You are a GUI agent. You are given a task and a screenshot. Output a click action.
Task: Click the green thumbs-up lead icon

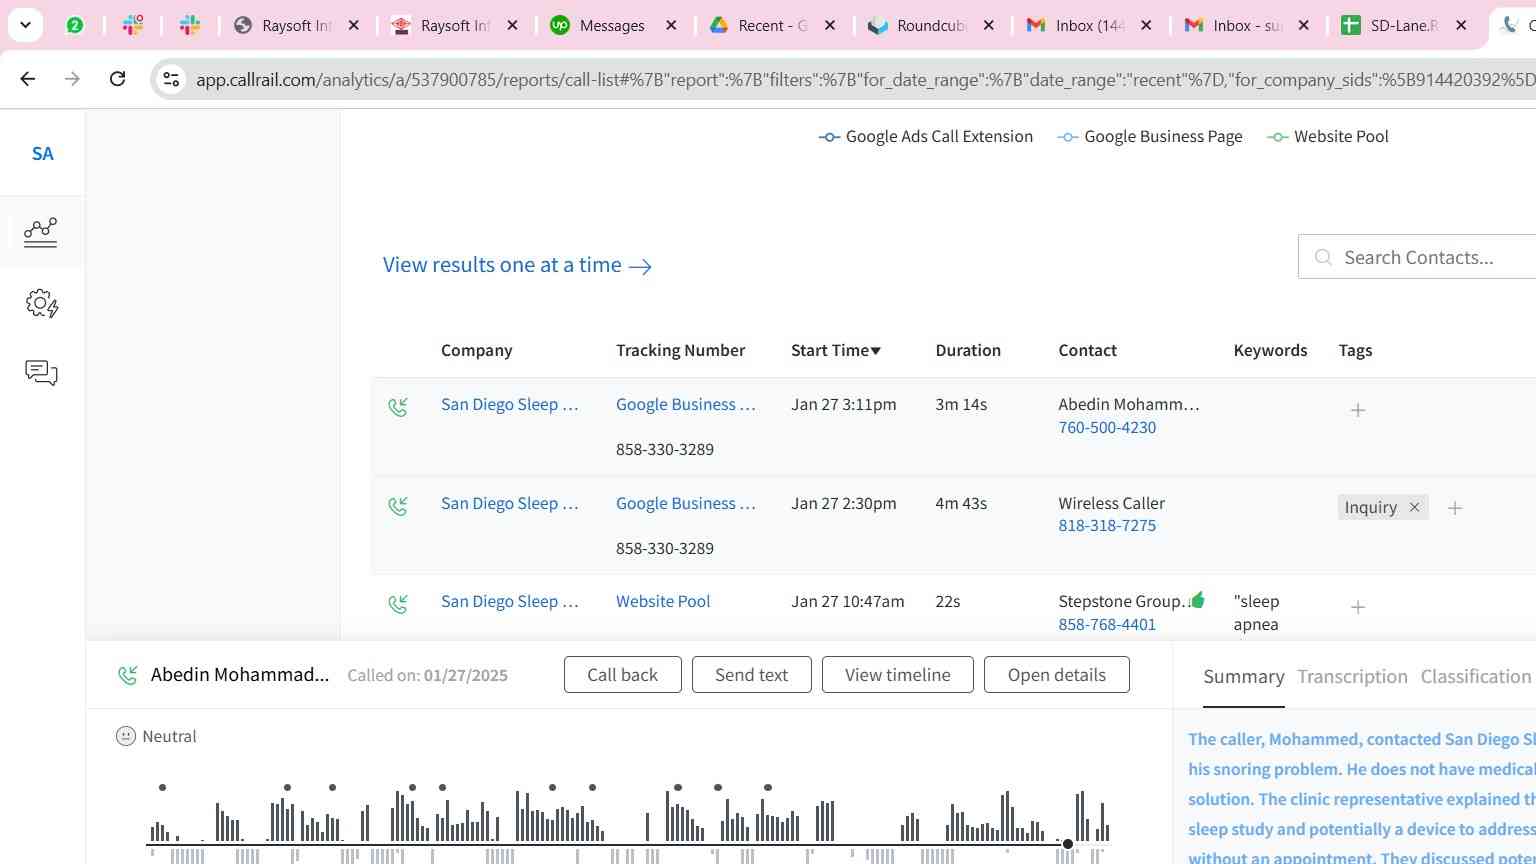click(1197, 600)
